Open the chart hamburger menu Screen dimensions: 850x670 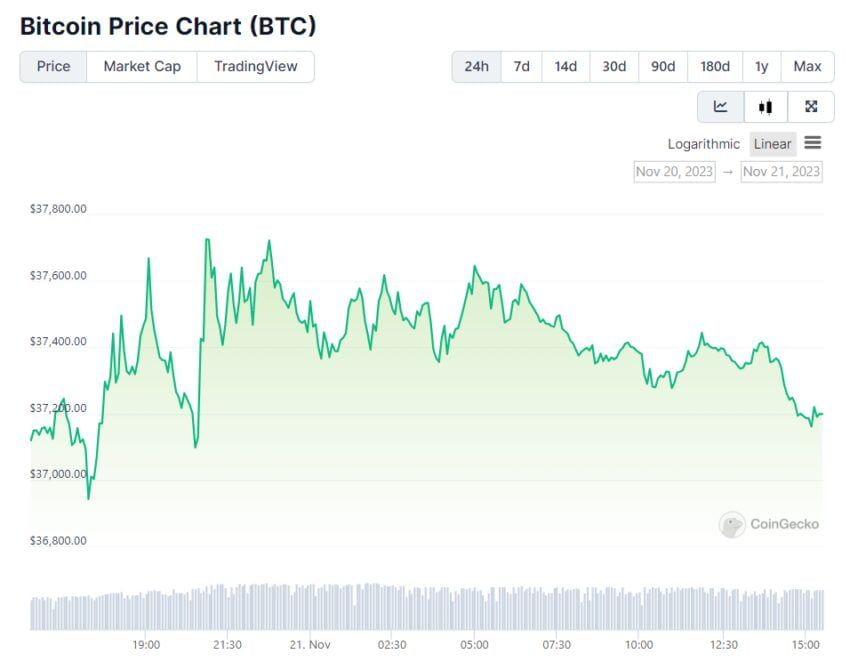(x=813, y=143)
